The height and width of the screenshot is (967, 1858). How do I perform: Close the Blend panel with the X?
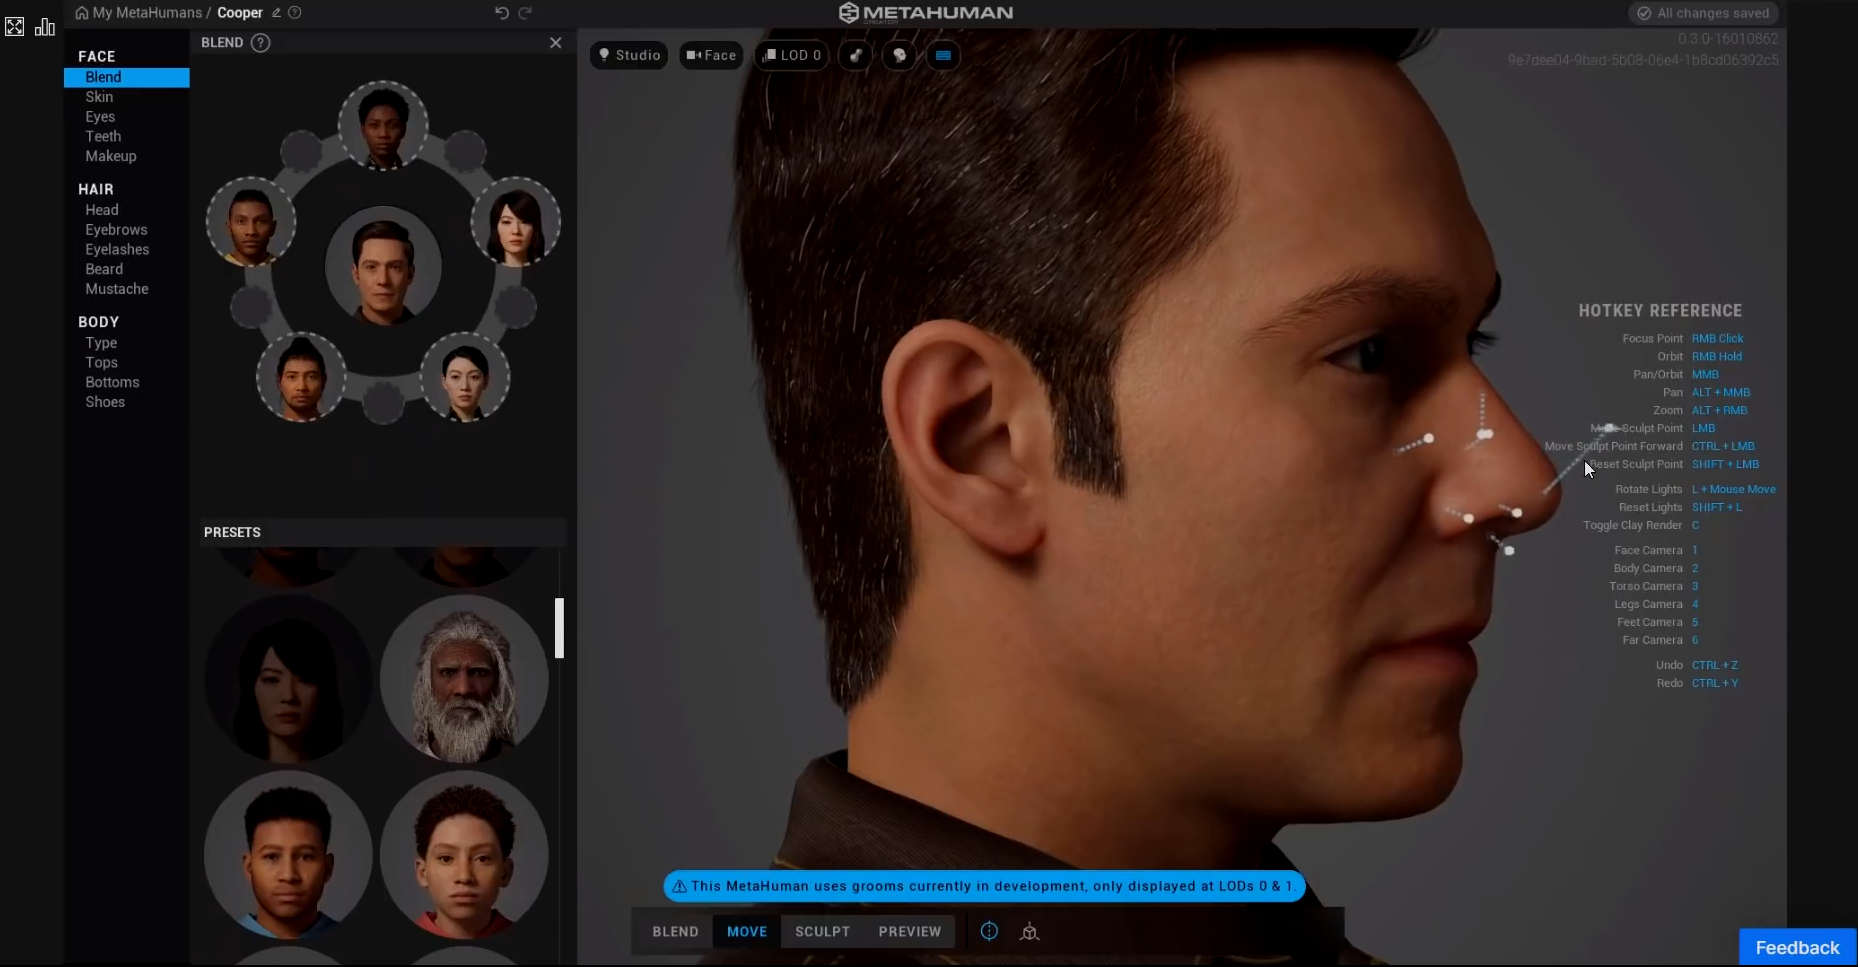pyautogui.click(x=556, y=43)
